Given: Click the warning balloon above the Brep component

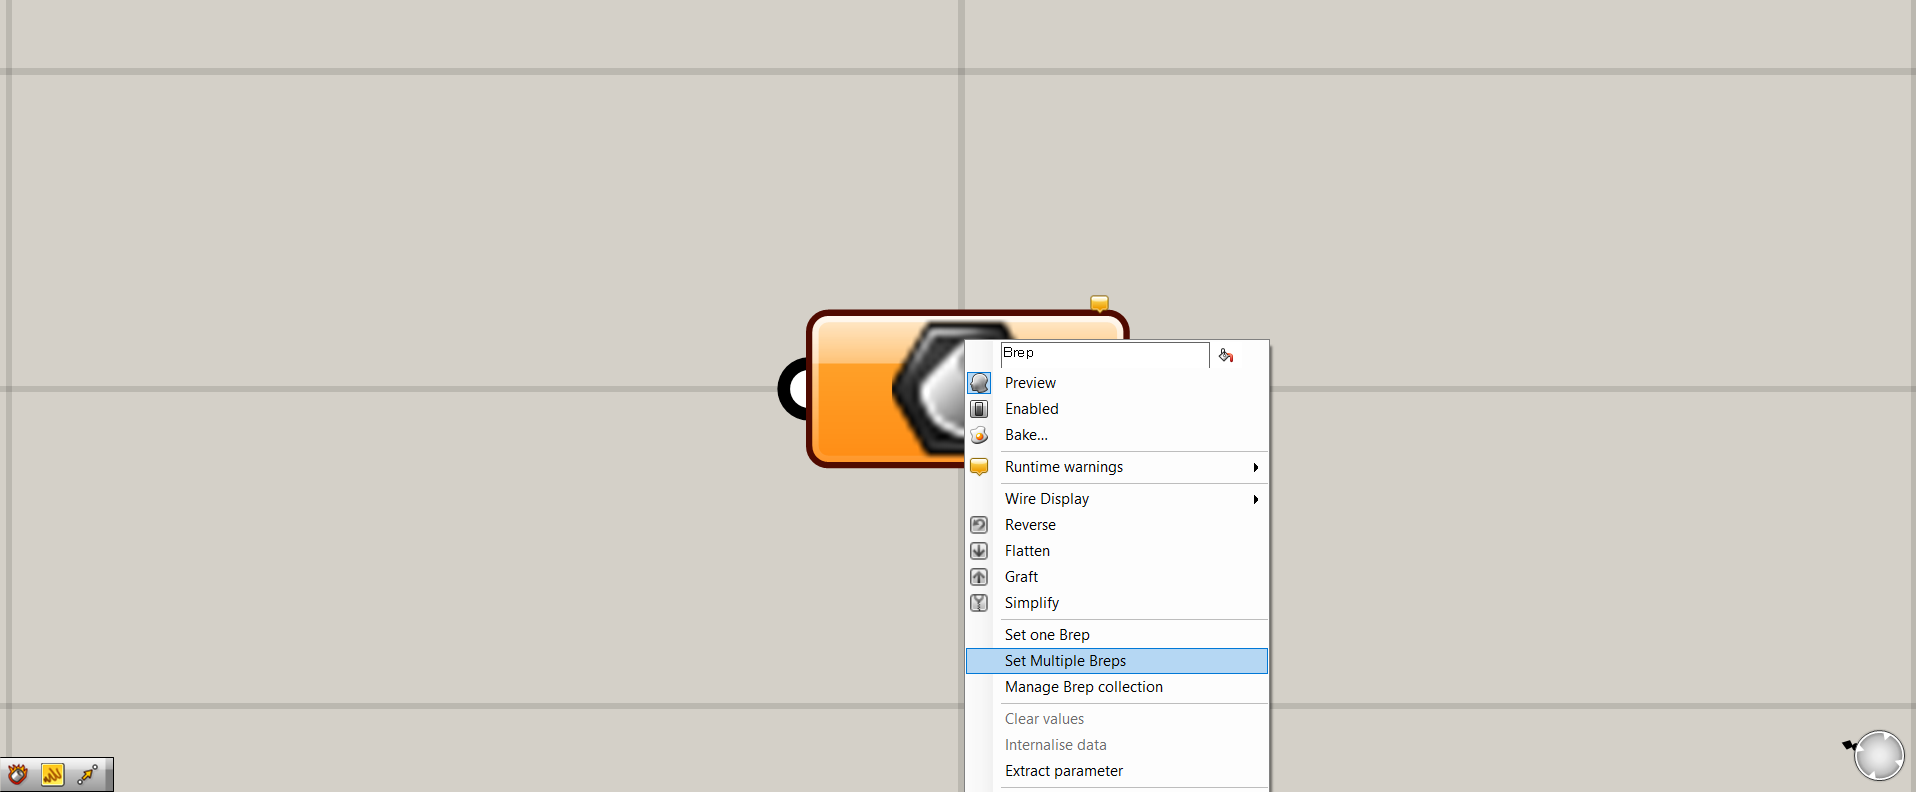Looking at the screenshot, I should 1099,303.
